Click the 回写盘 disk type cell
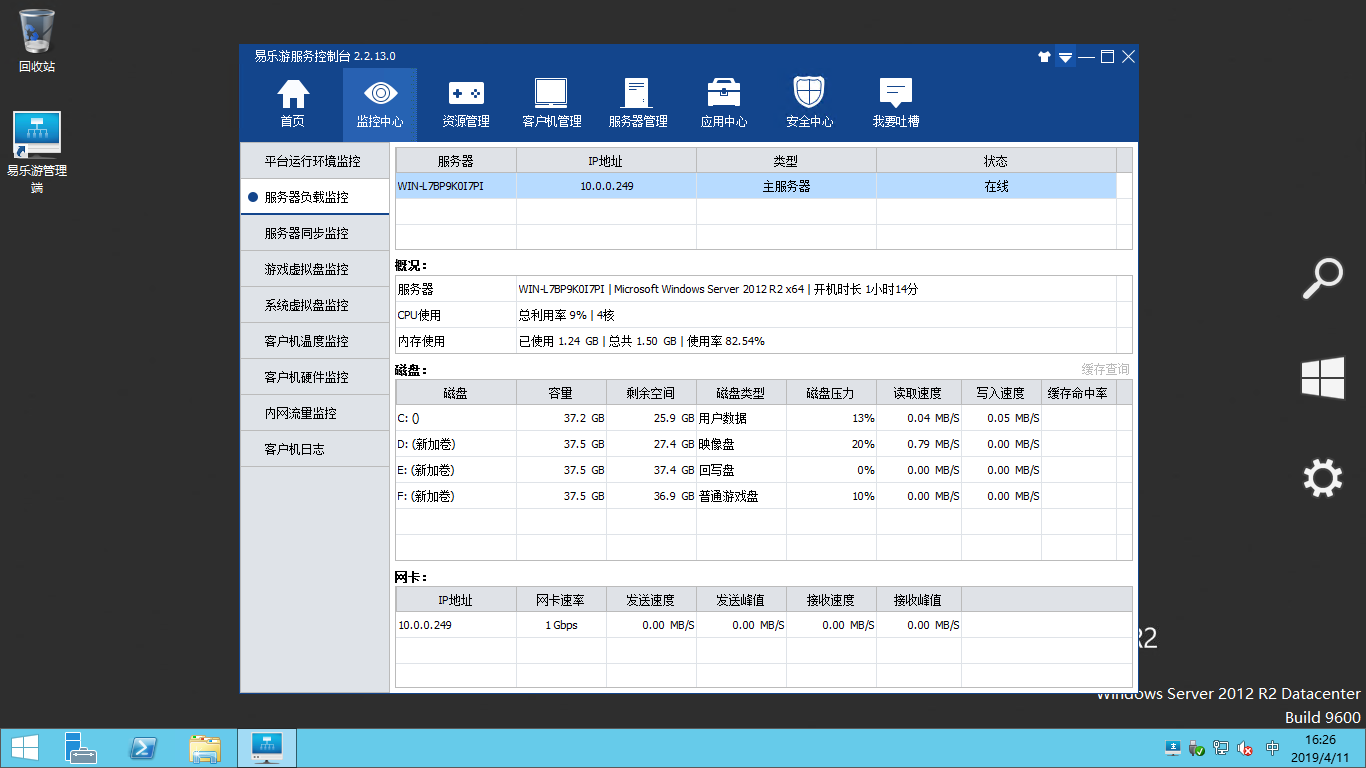 tap(741, 470)
